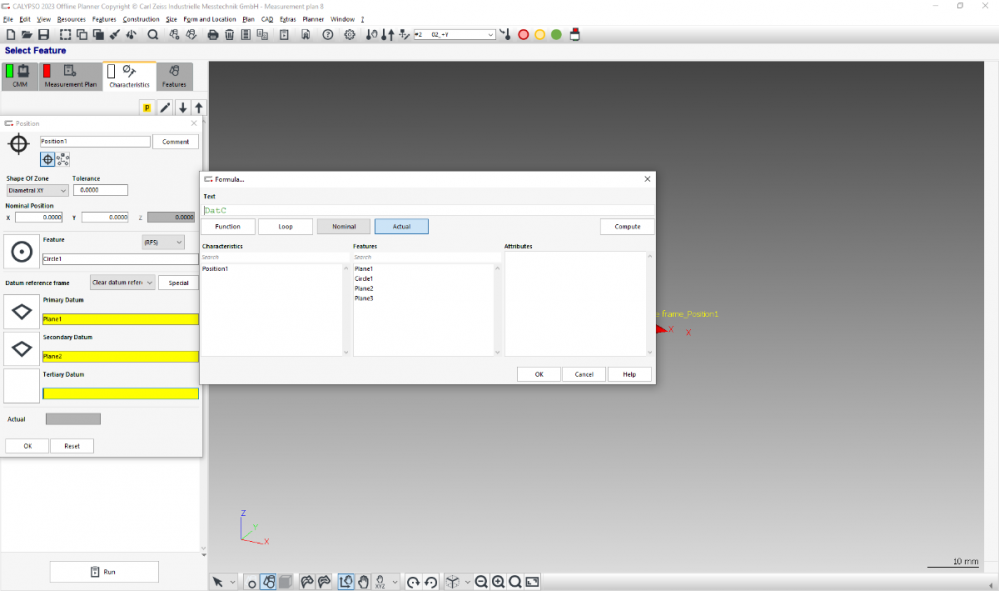999x591 pixels.
Task: Click the zoom in magnifier icon
Action: [x=498, y=582]
